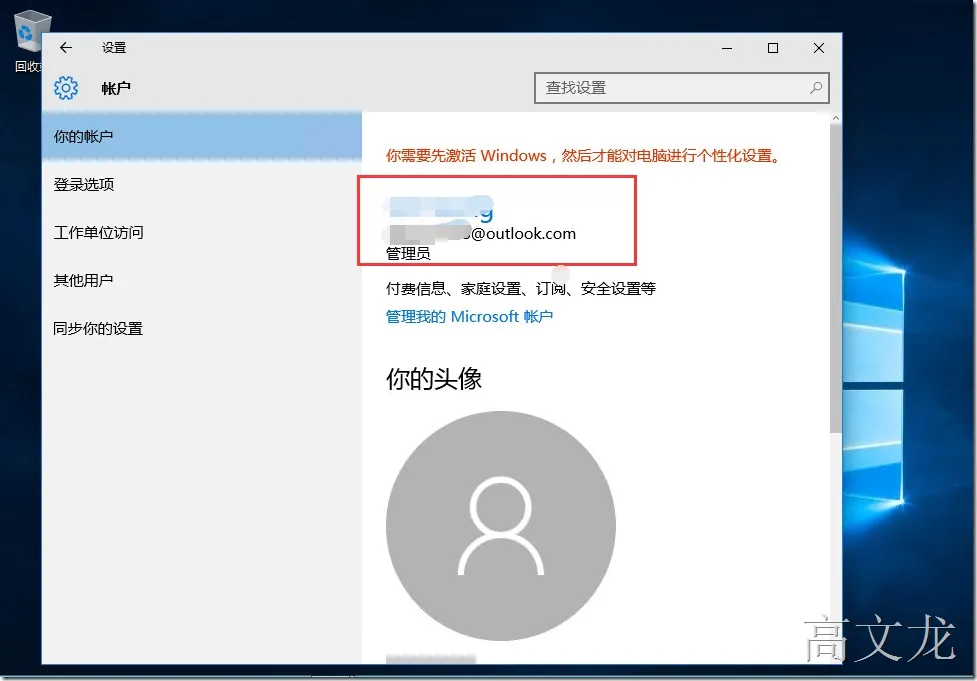Image resolution: width=977 pixels, height=681 pixels.
Task: Open 同步你的设置 in the sidebar
Action: coord(202,328)
